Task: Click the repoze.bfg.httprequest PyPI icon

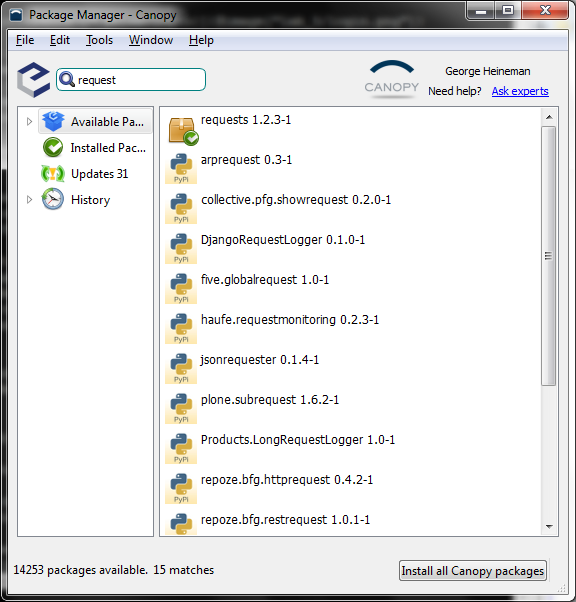Action: pos(181,488)
